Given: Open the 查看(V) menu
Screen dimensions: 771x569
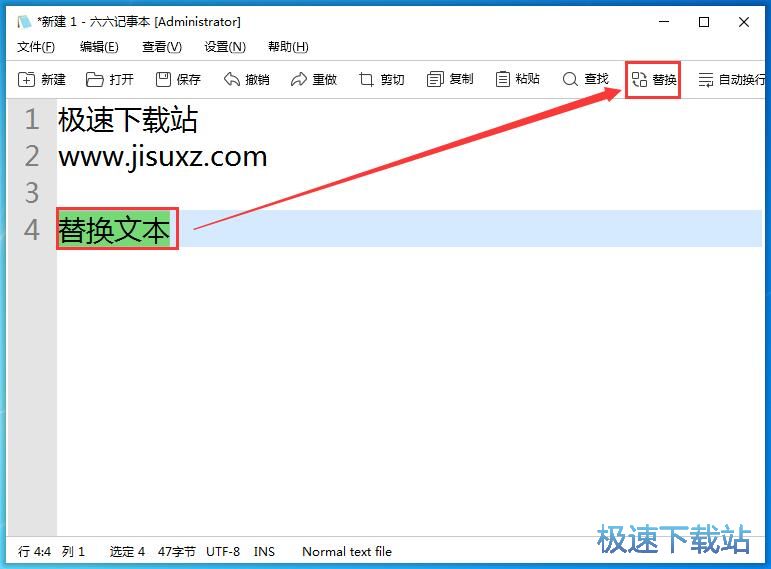Looking at the screenshot, I should point(162,47).
